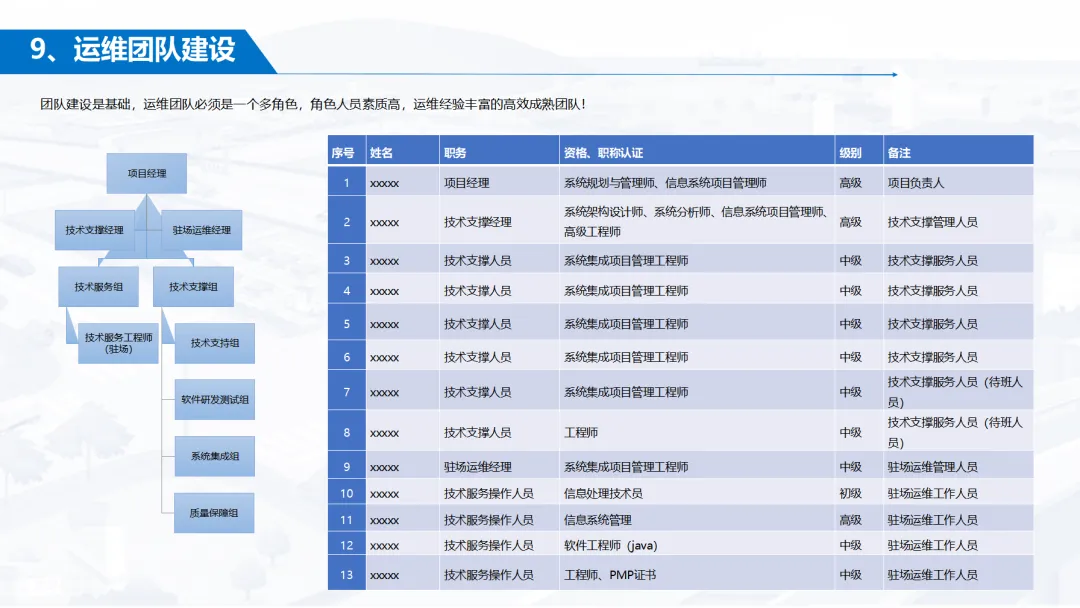
Task: Select cell 系统规划与管理师、信息系统项目管理师
Action: pyautogui.click(x=697, y=182)
